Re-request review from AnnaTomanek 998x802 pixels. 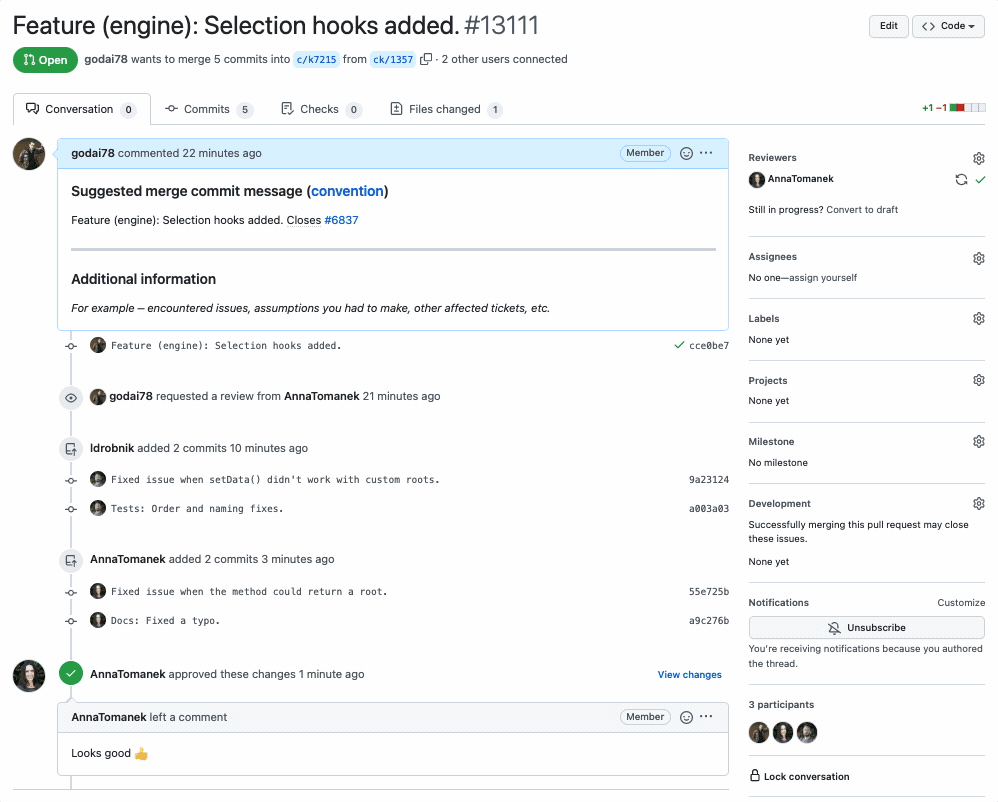[x=960, y=179]
